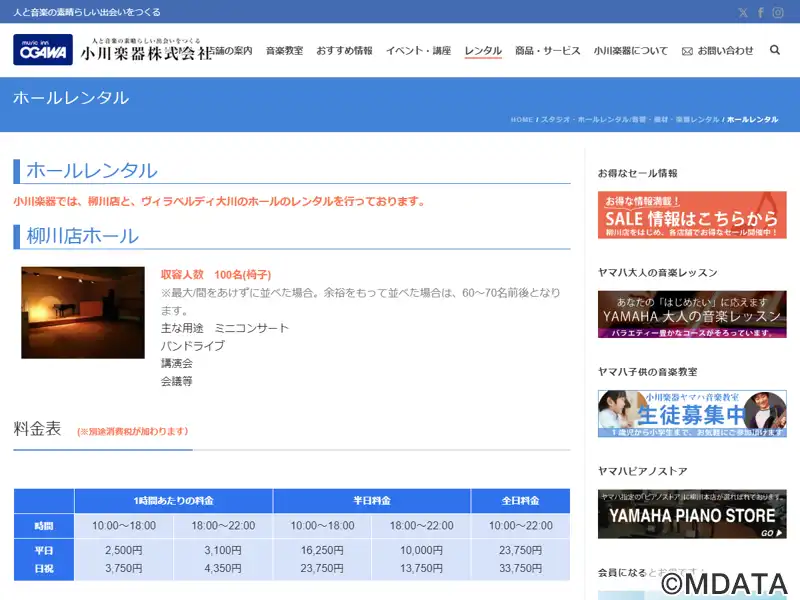The height and width of the screenshot is (600, 800).
Task: Click the 3,100円 price cell
Action: click(x=223, y=551)
